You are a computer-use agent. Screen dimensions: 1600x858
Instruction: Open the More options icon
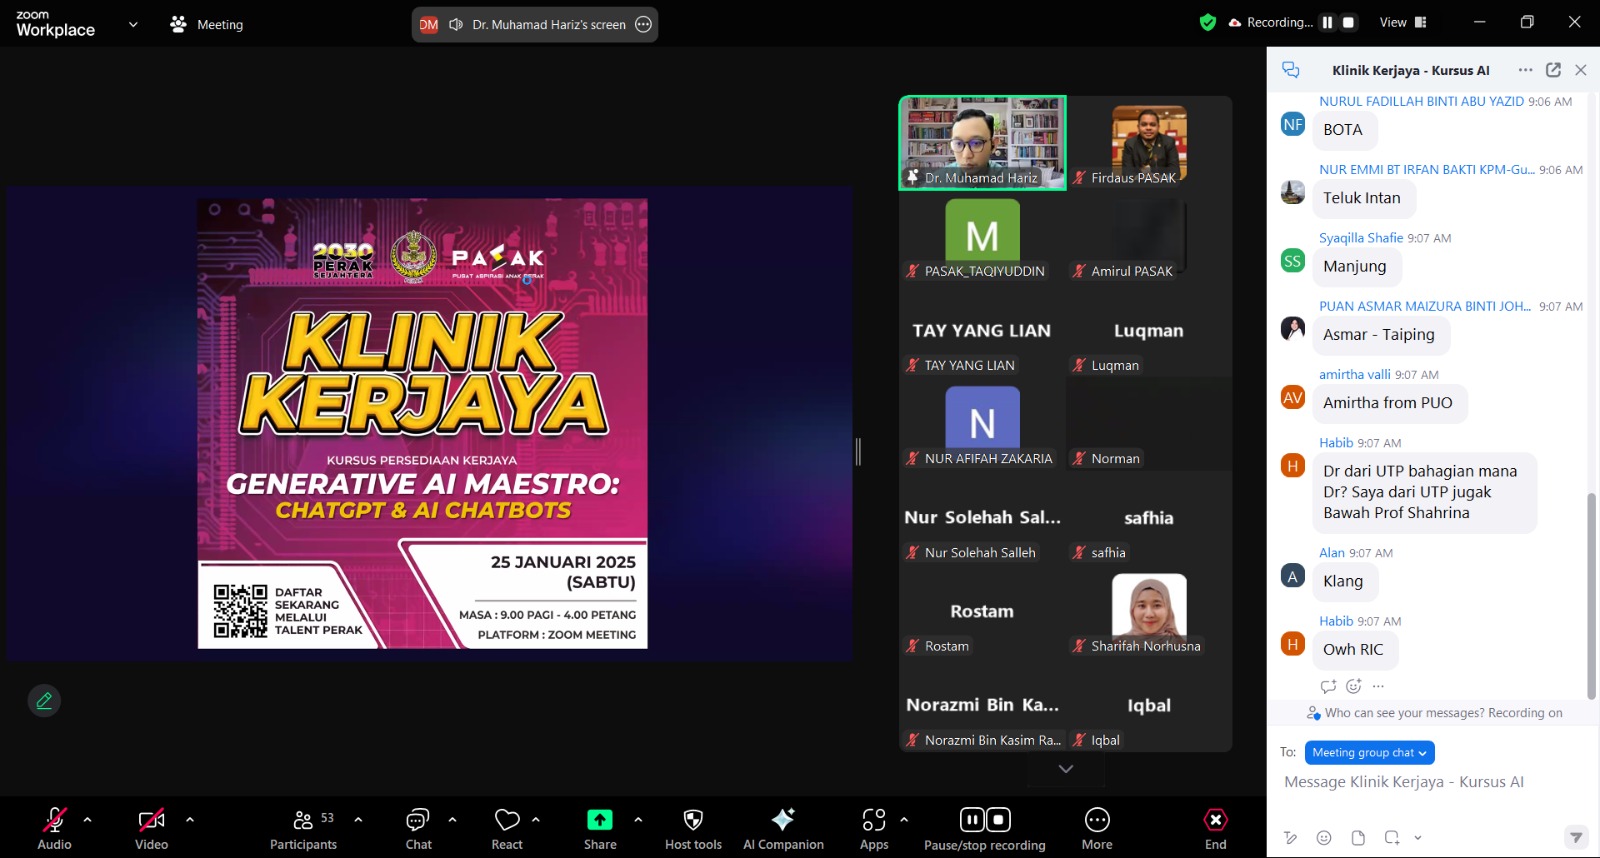1097,820
